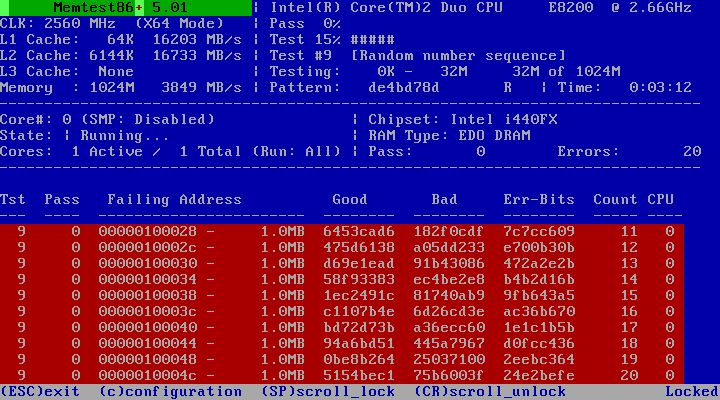
Task: Click the Bad column header
Action: [444, 200]
